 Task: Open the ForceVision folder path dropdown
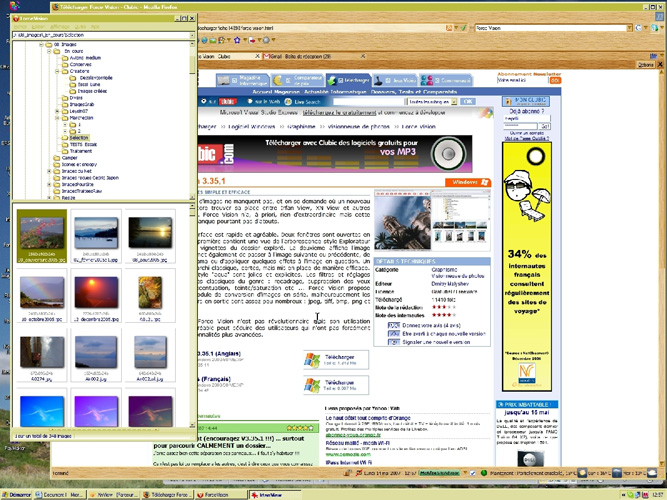193,33
